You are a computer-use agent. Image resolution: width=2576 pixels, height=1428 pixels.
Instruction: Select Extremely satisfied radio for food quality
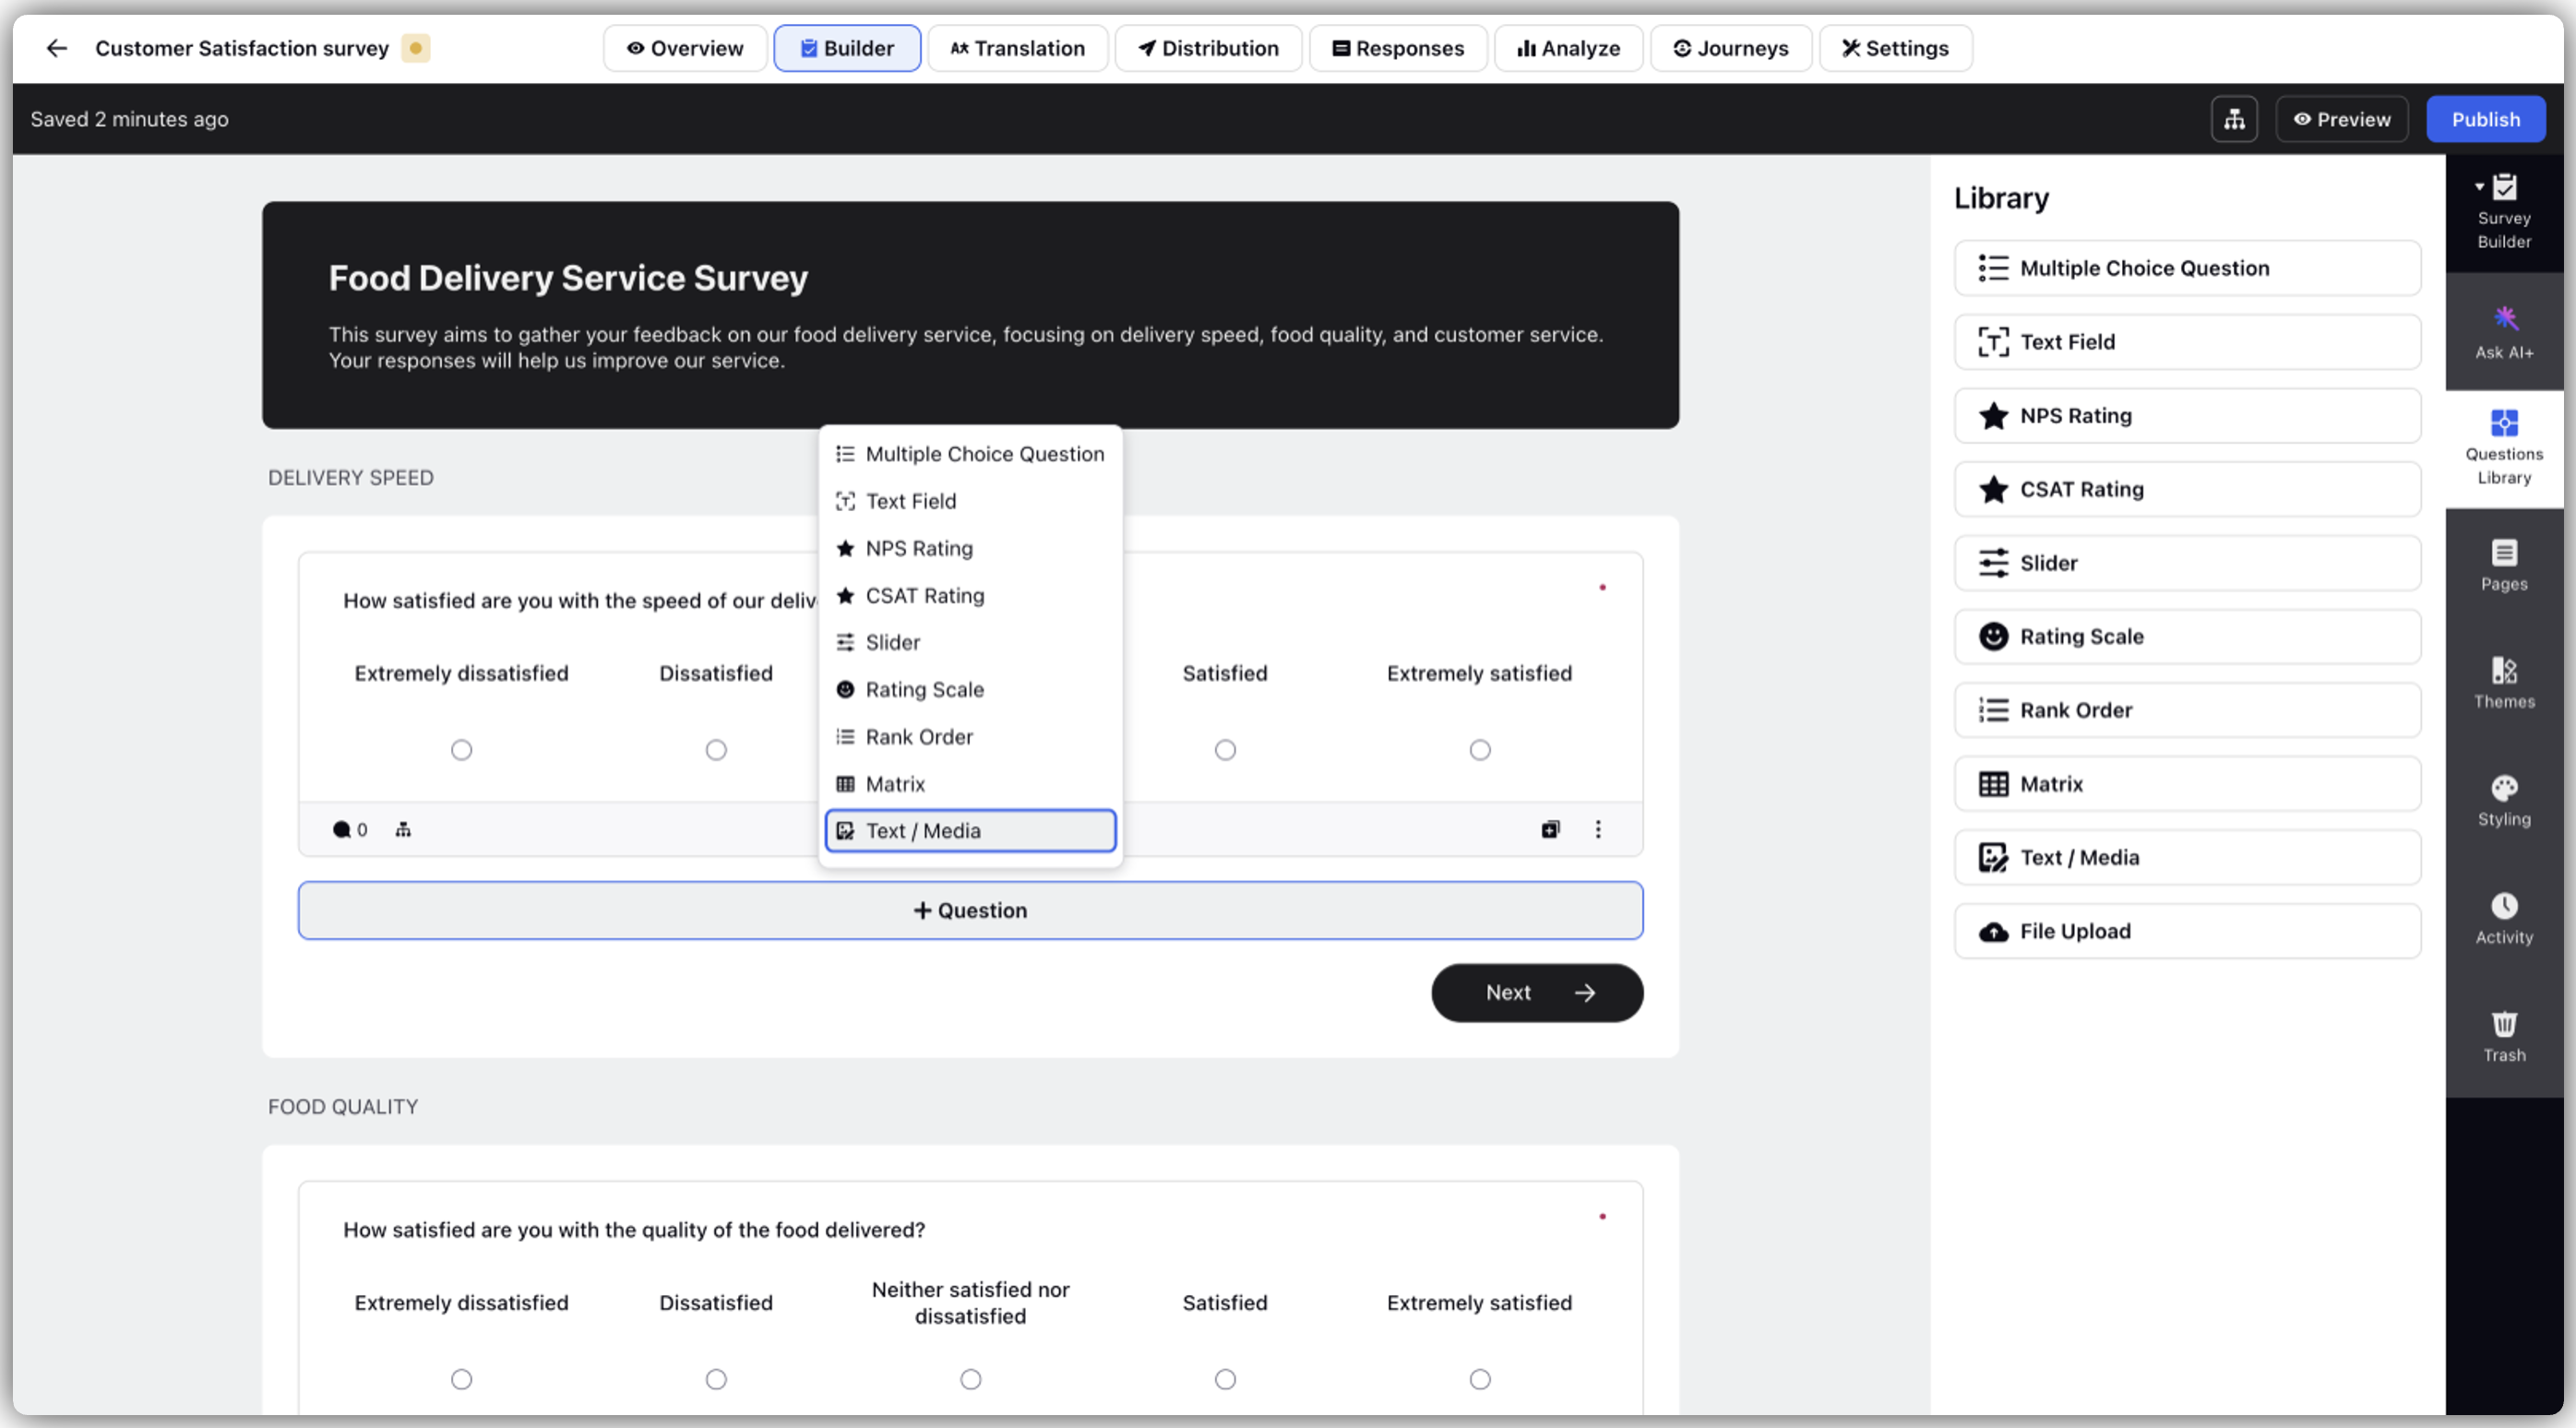pos(1480,1379)
